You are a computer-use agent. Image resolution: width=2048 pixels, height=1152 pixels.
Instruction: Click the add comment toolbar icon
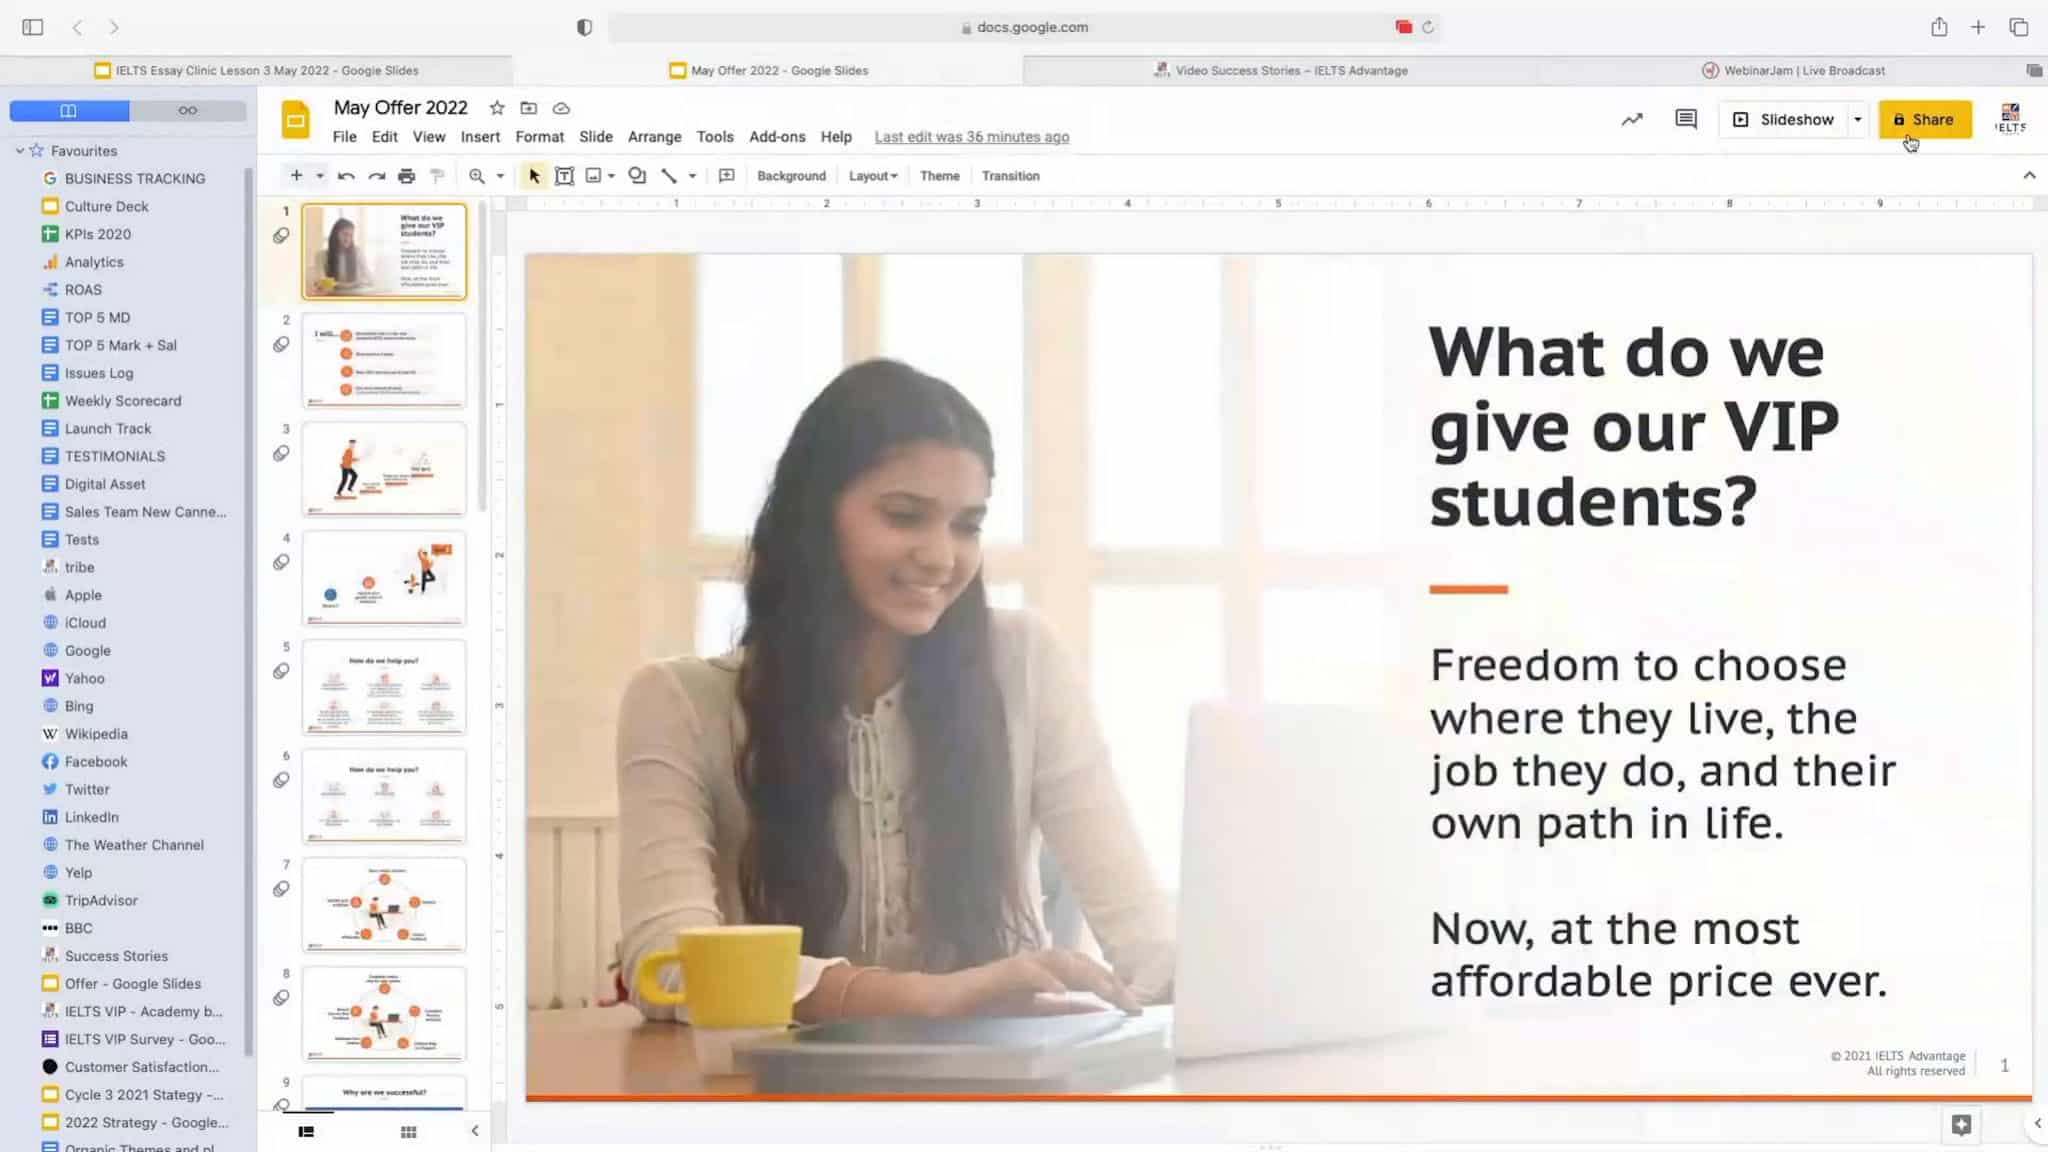[x=727, y=176]
